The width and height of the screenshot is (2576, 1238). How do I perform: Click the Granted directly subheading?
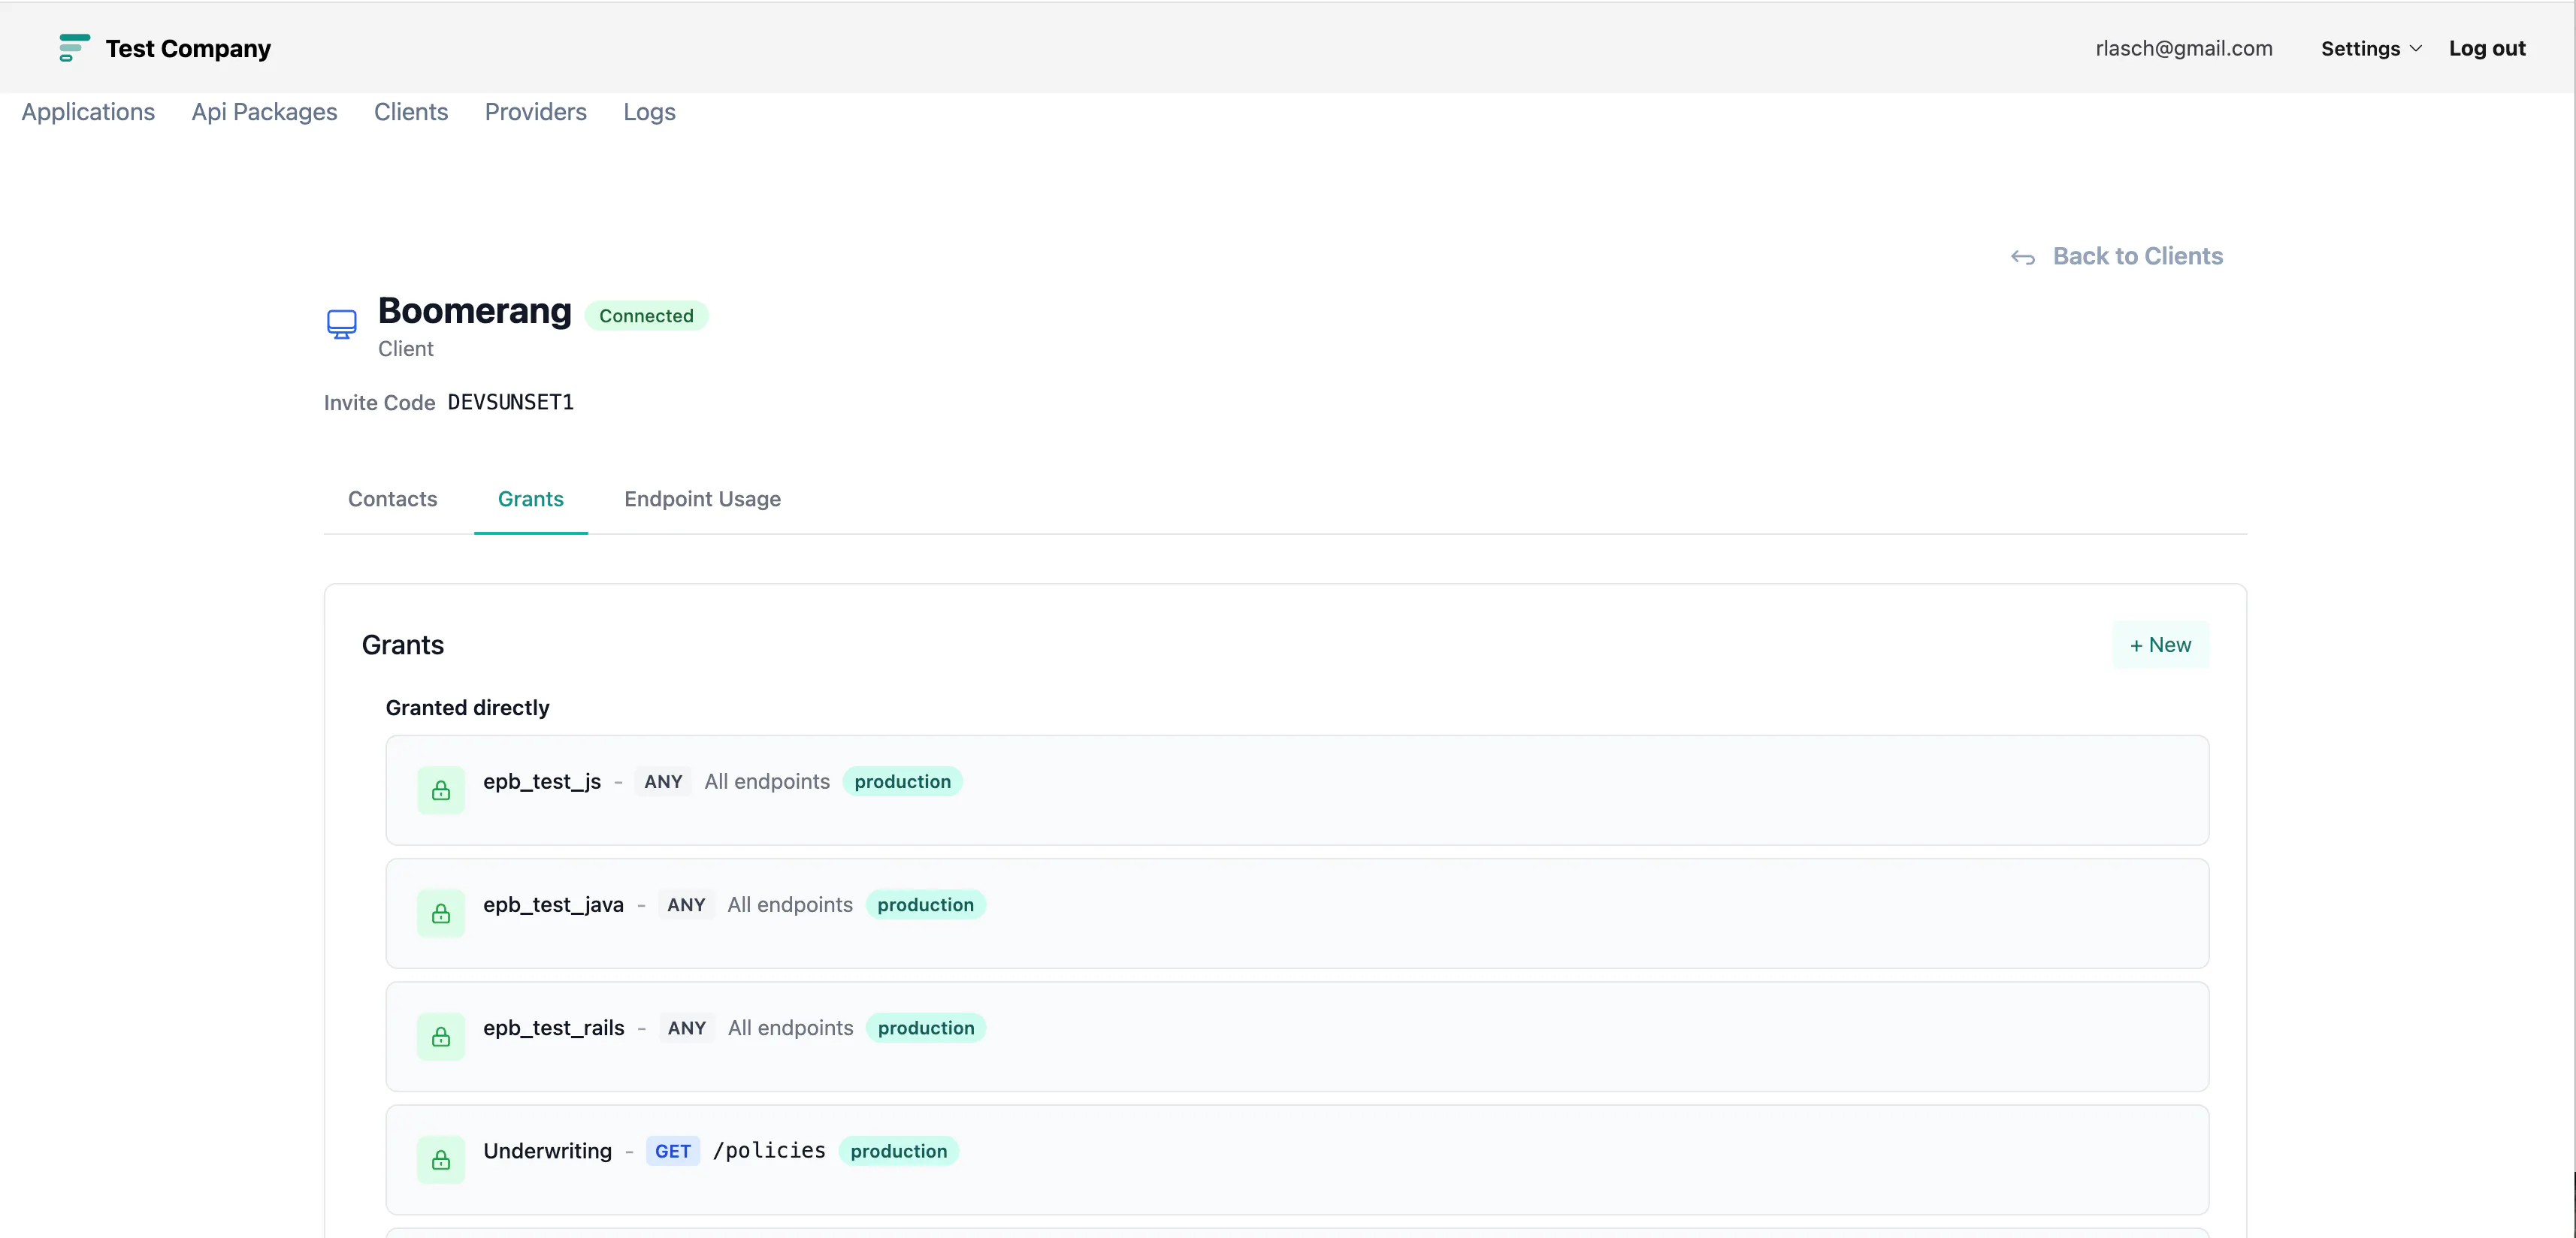(x=468, y=708)
